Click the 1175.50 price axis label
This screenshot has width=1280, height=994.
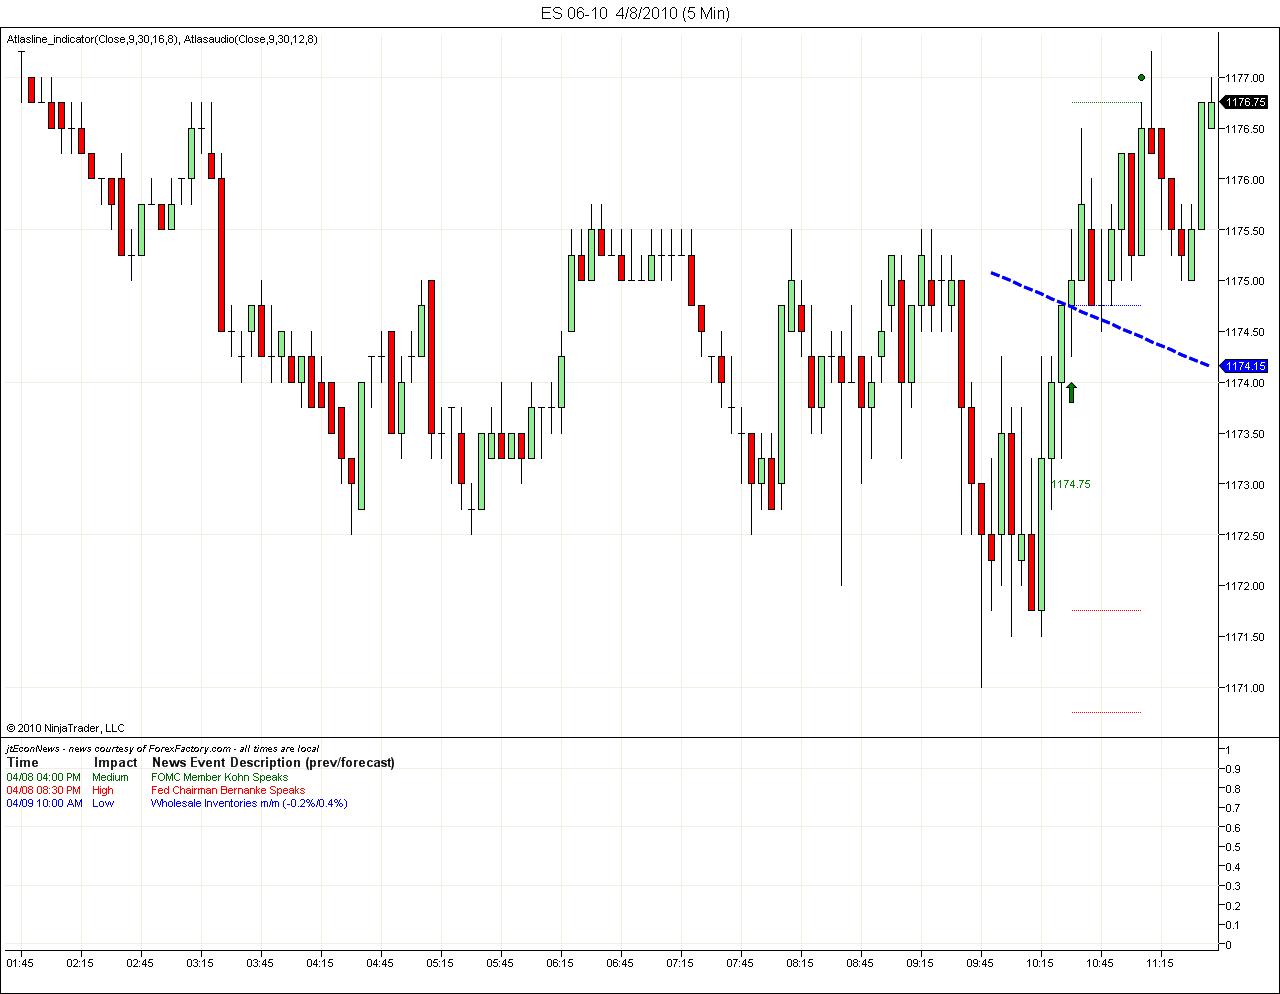point(1245,230)
